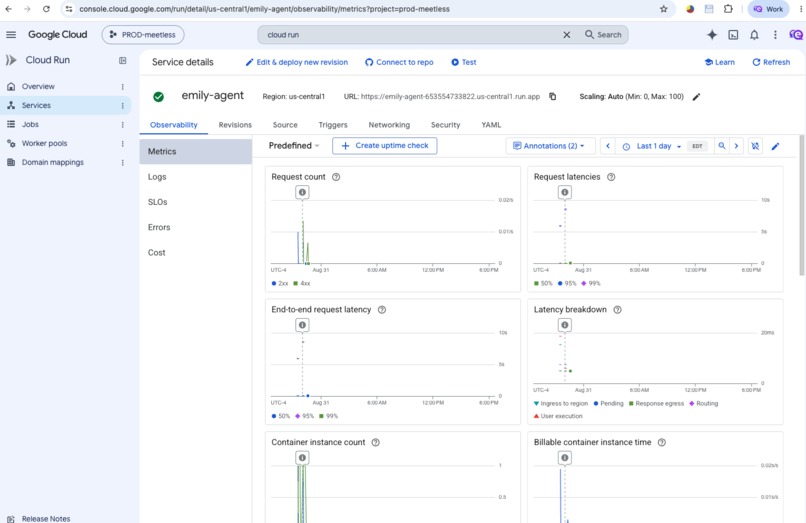Open help for End-to-end request latency
This screenshot has height=523, width=806.
tap(381, 310)
